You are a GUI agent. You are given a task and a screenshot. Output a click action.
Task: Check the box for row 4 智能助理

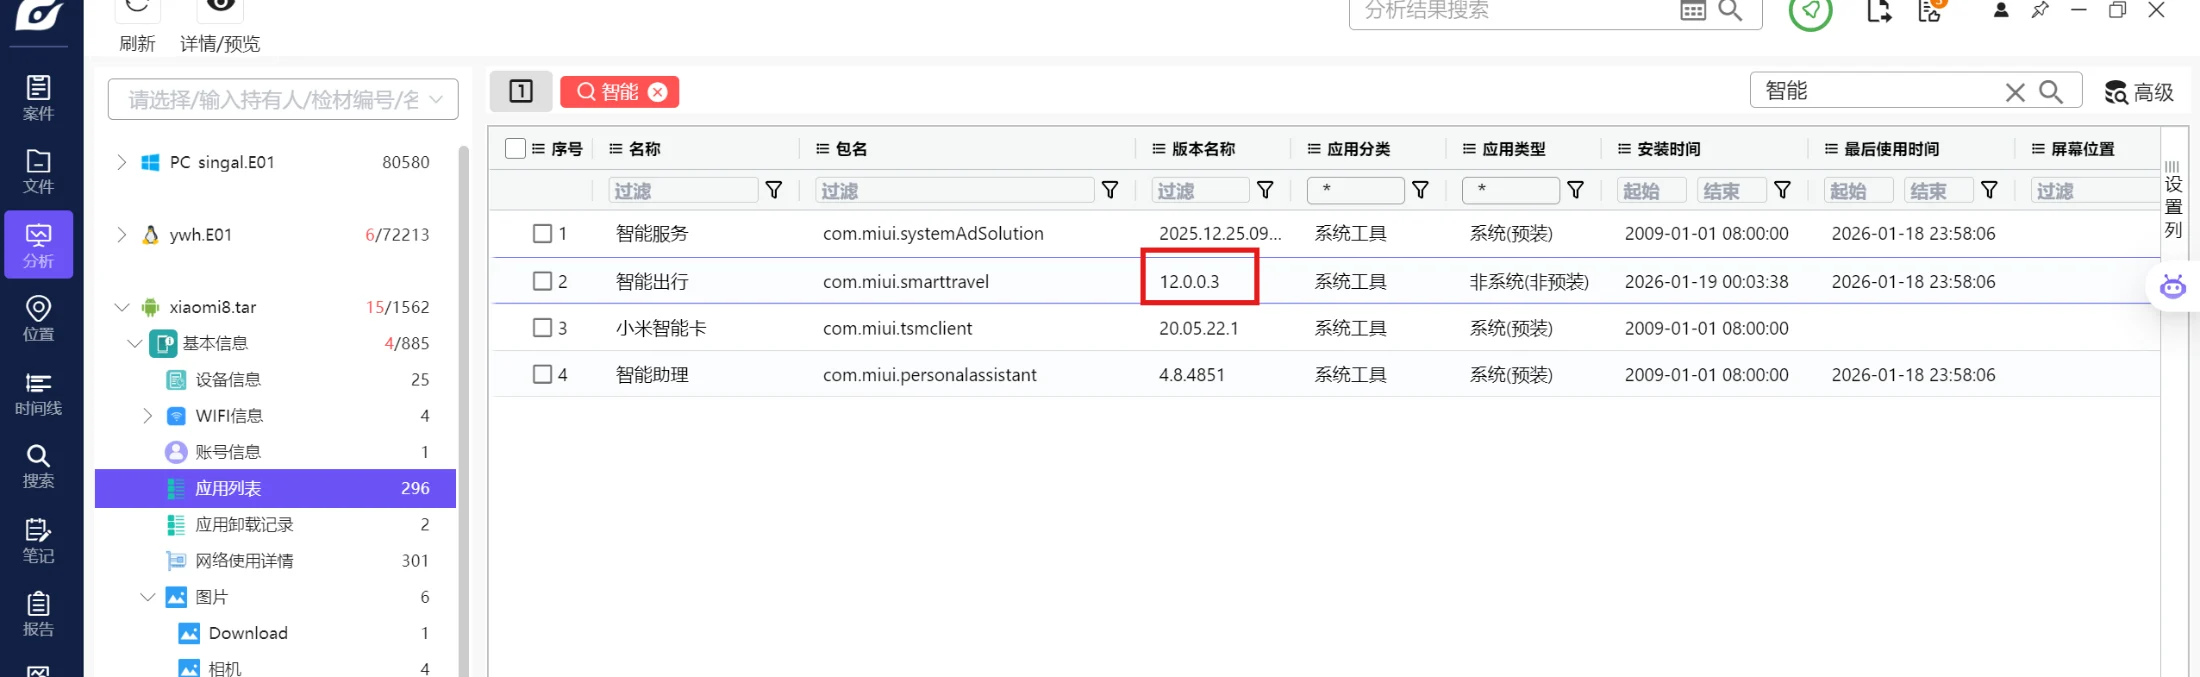[x=542, y=374]
